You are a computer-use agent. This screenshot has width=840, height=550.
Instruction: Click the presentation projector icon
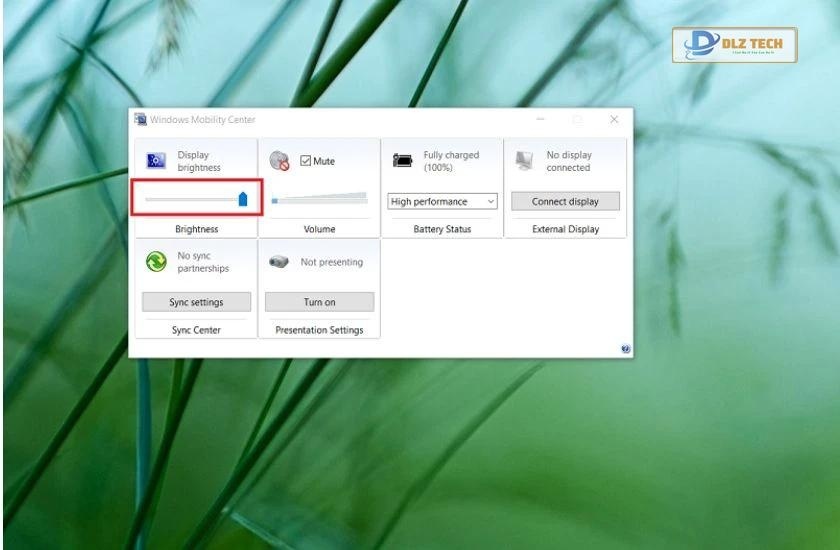point(279,262)
